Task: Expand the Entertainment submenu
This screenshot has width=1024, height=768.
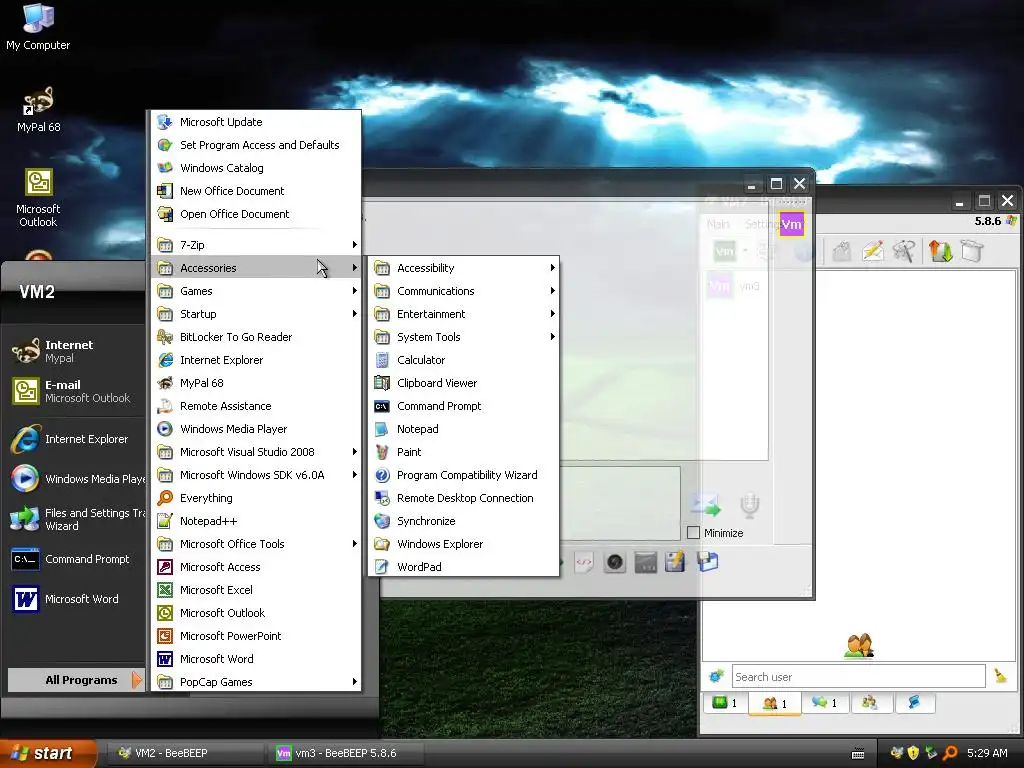Action: tap(464, 313)
